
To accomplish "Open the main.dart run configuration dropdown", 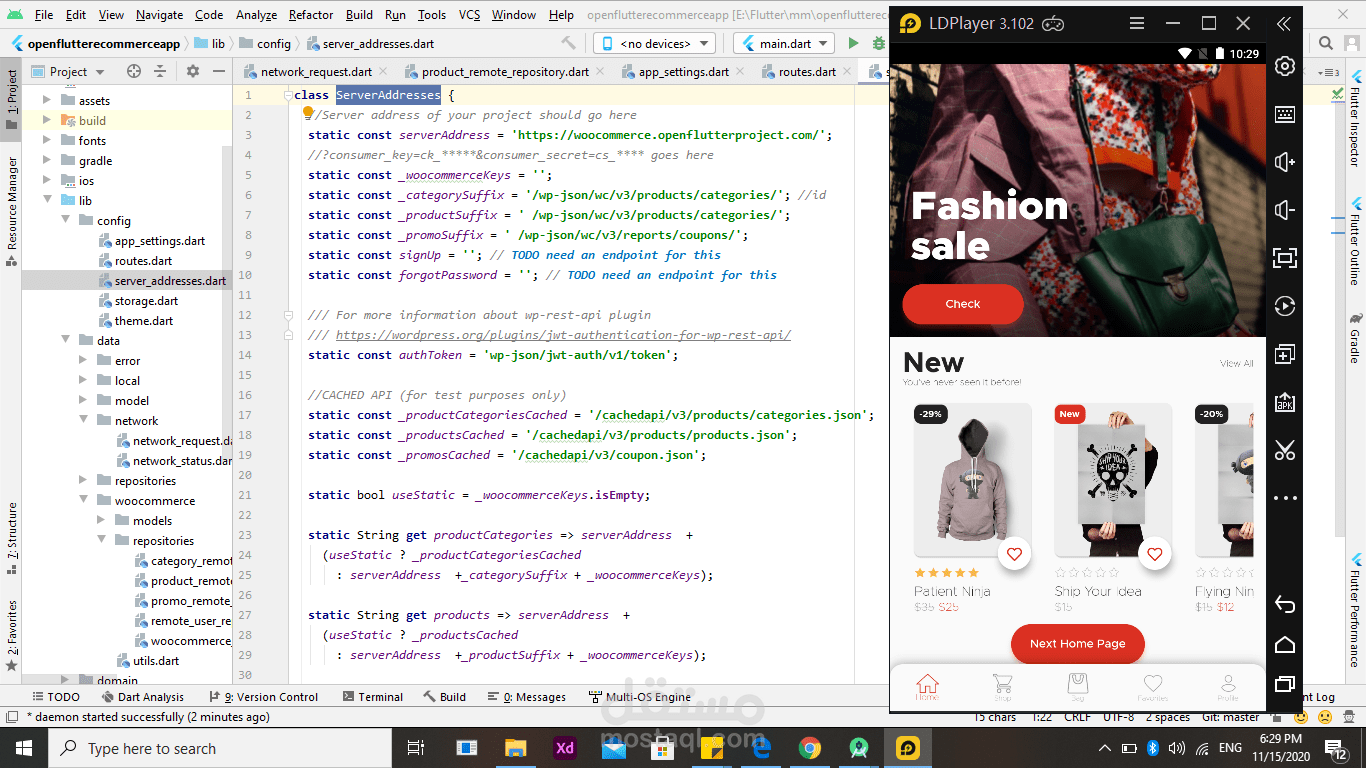I will click(x=784, y=43).
